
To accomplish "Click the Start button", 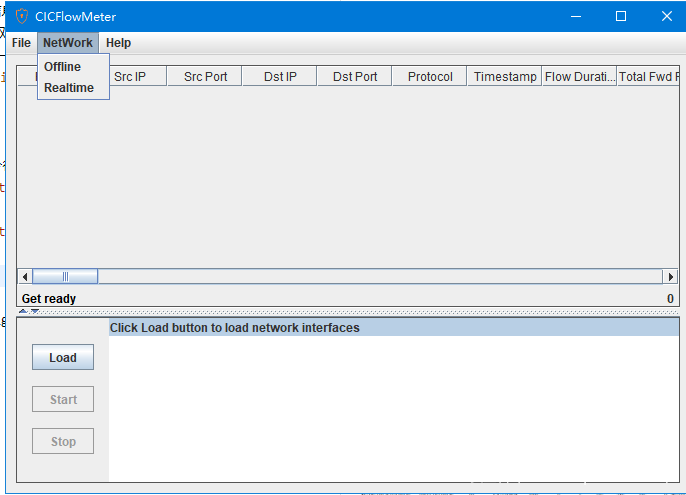I will tap(63, 399).
